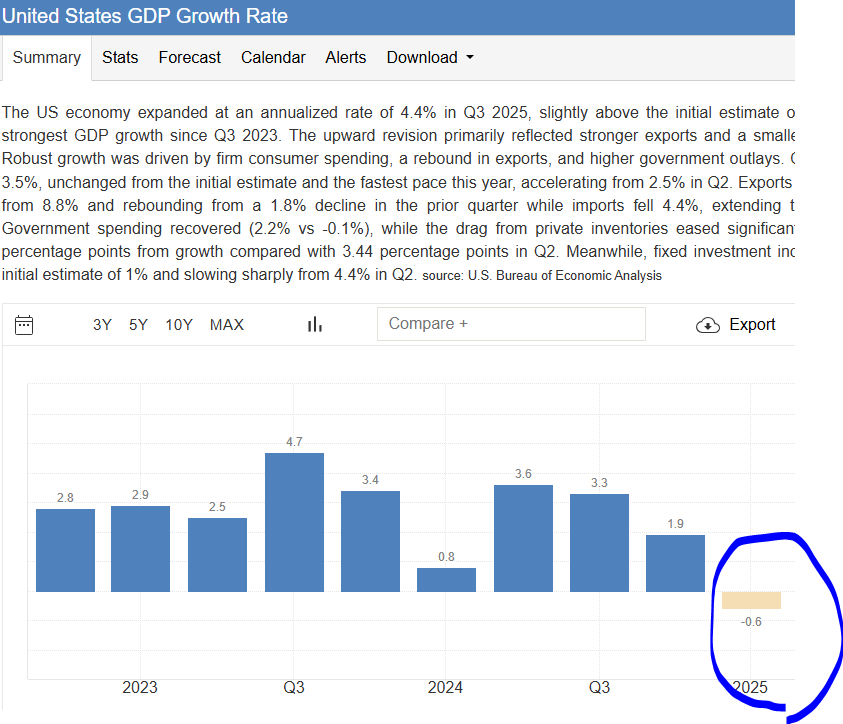The image size is (843, 724).
Task: Switch to the Summary tab
Action: pyautogui.click(x=47, y=58)
